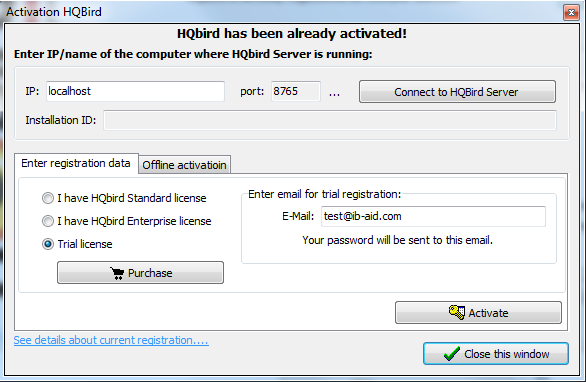Click the shopping cart icon on Purchase
The height and width of the screenshot is (382, 586).
117,273
